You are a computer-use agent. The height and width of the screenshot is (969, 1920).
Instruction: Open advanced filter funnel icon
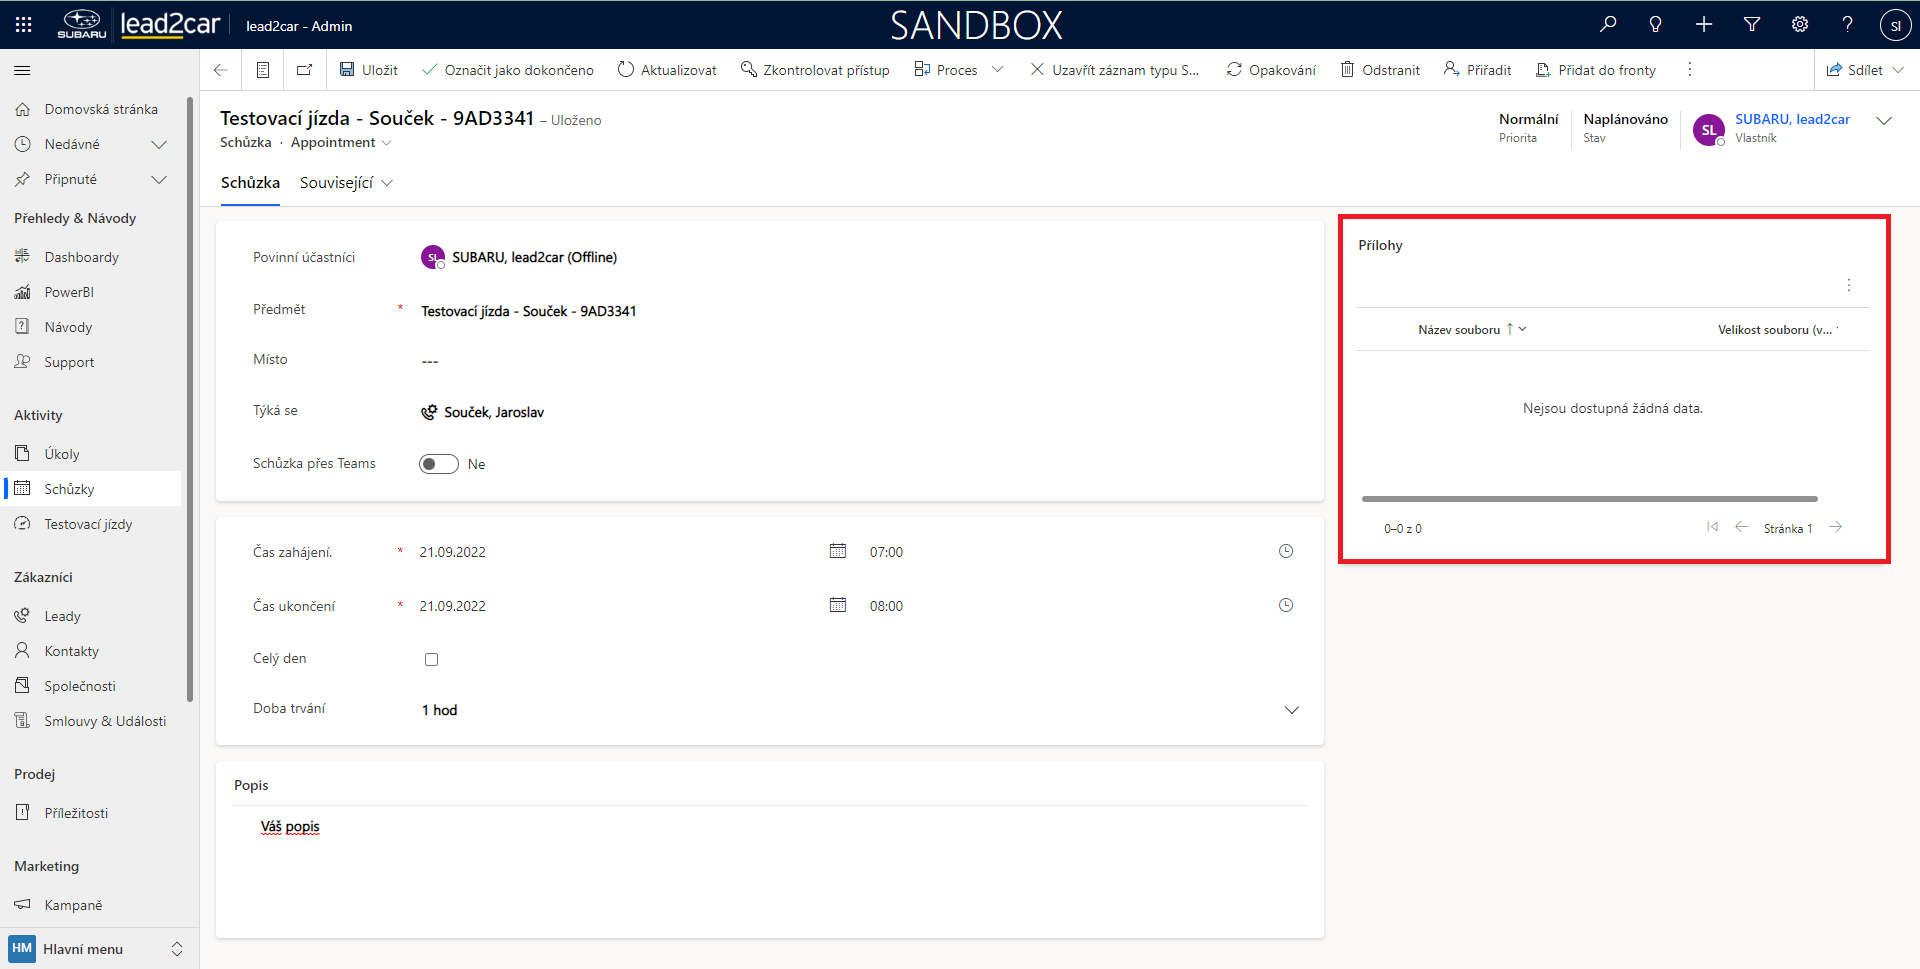pyautogui.click(x=1752, y=25)
